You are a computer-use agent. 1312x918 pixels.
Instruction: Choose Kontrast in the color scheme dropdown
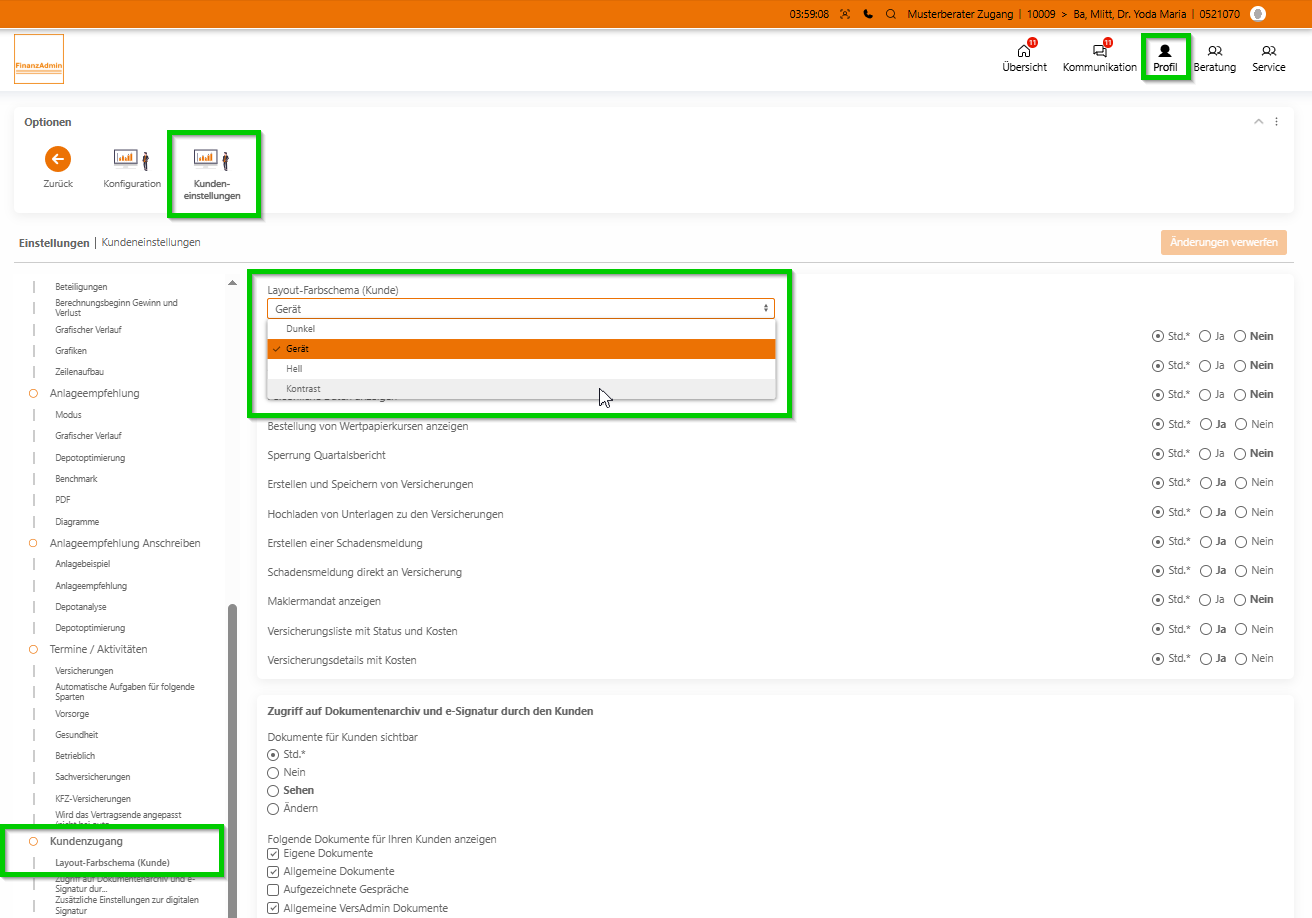pos(303,389)
